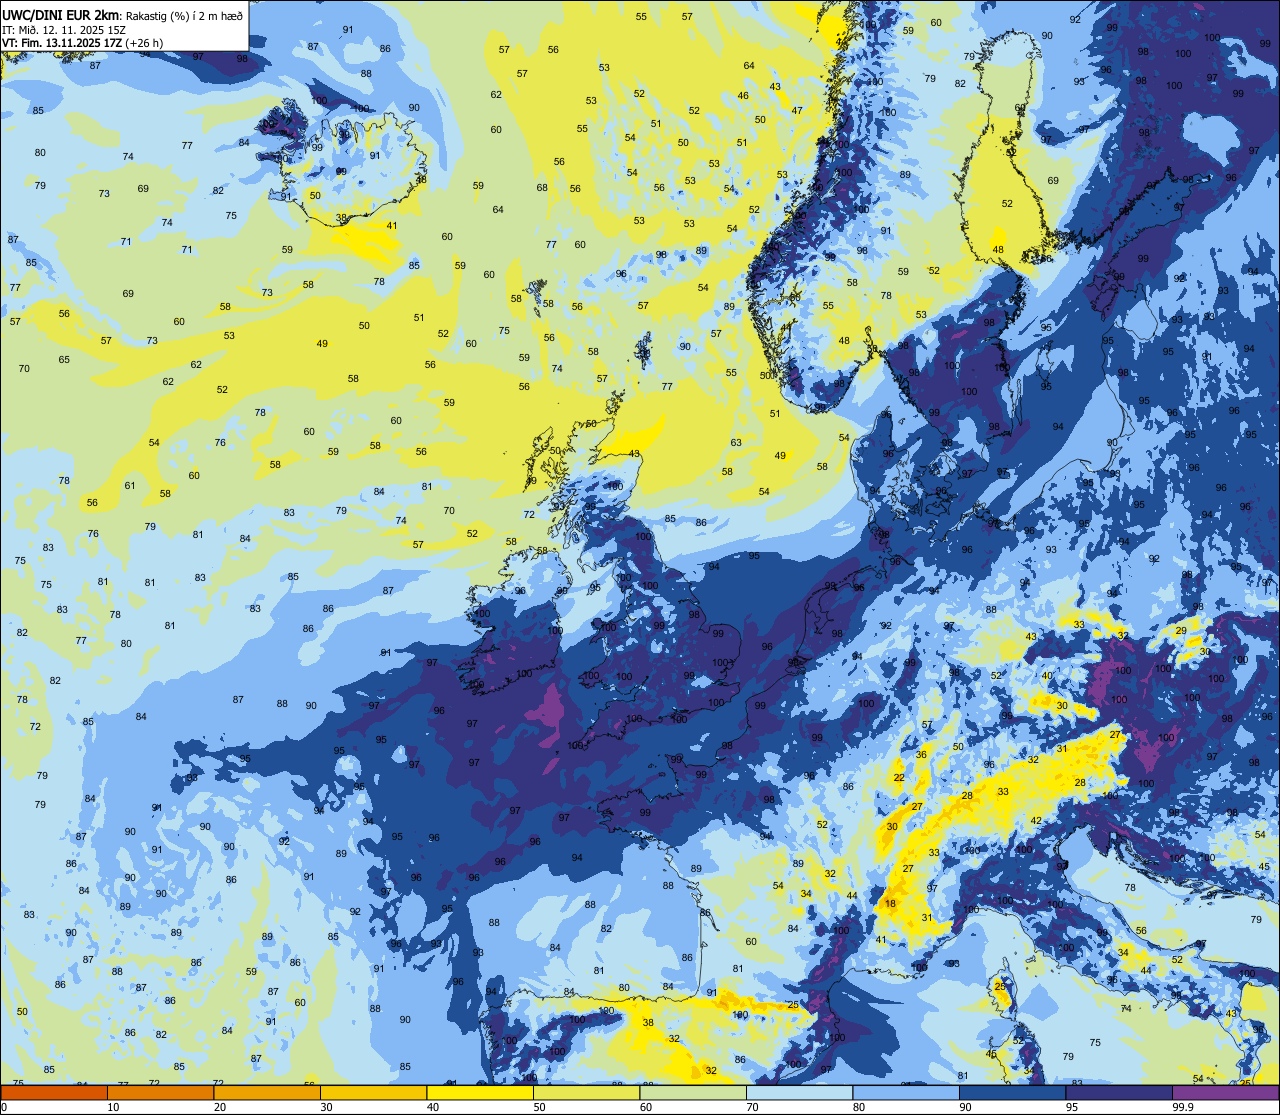Click the 'VT: Fim. 13.11.2025 17Z (+26 h)' line
This screenshot has height=1115, width=1280.
coord(82,43)
